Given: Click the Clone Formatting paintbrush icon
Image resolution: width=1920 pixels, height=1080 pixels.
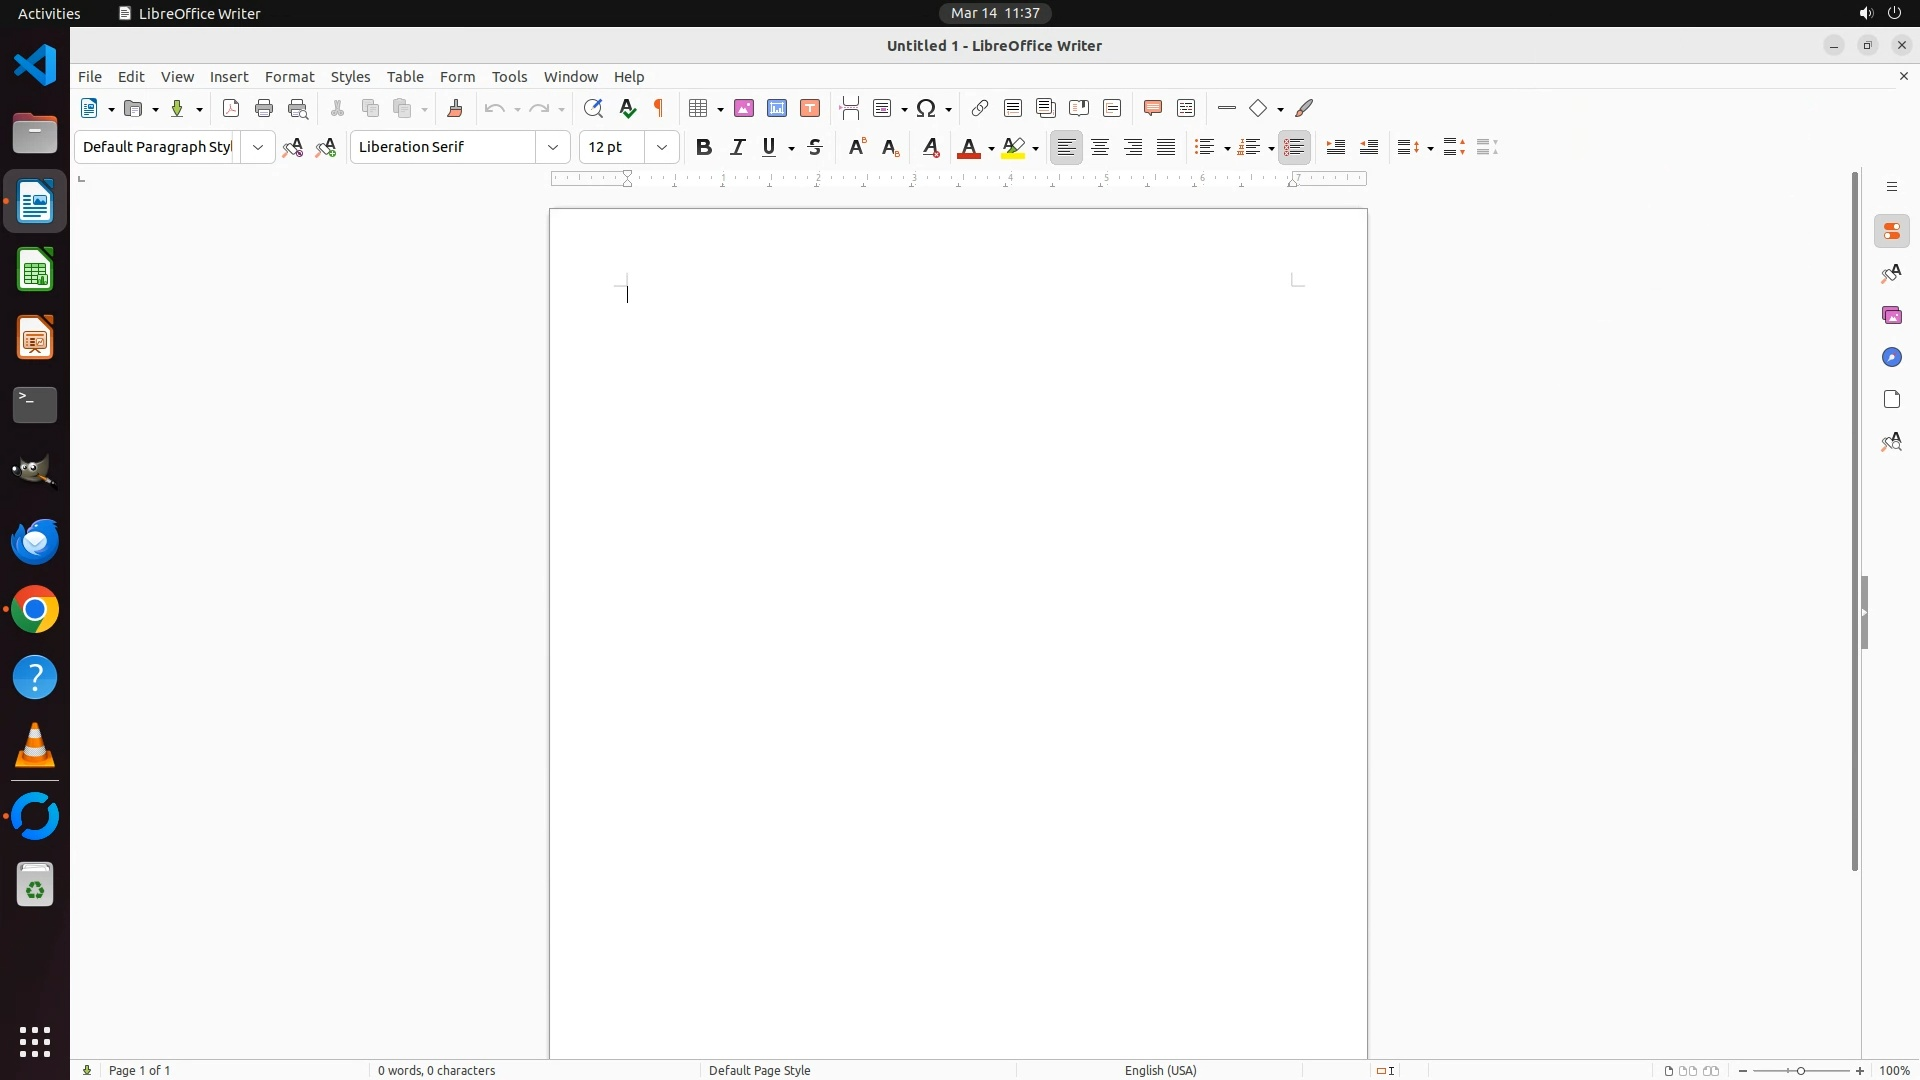Looking at the screenshot, I should pos(455,109).
